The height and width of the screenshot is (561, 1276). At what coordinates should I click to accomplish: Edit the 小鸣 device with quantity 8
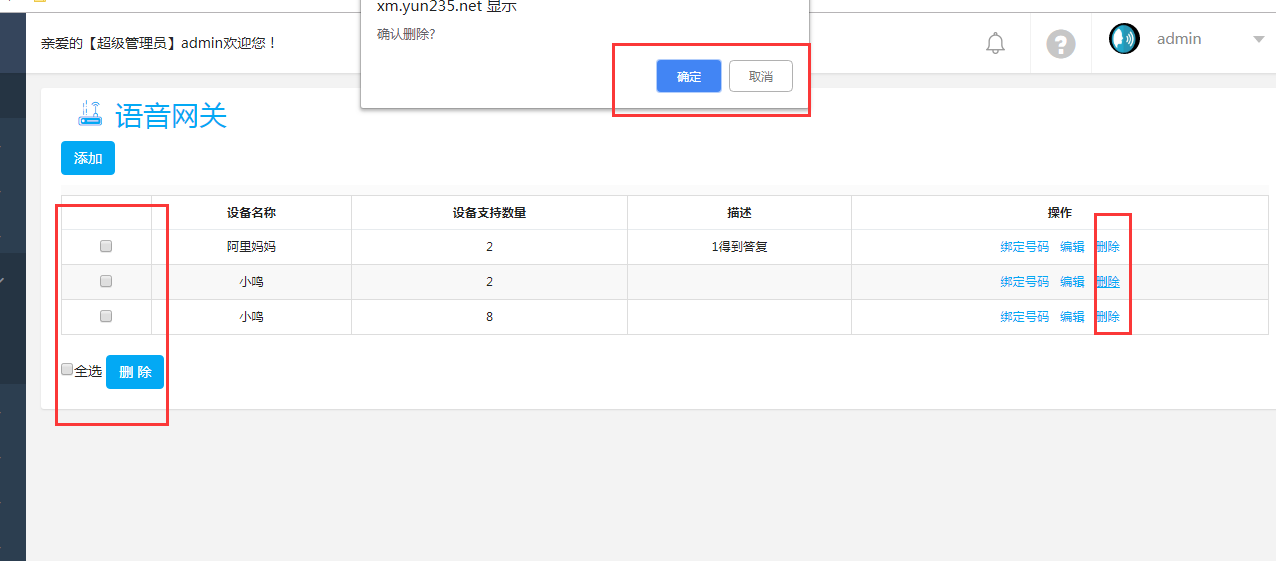point(1072,317)
